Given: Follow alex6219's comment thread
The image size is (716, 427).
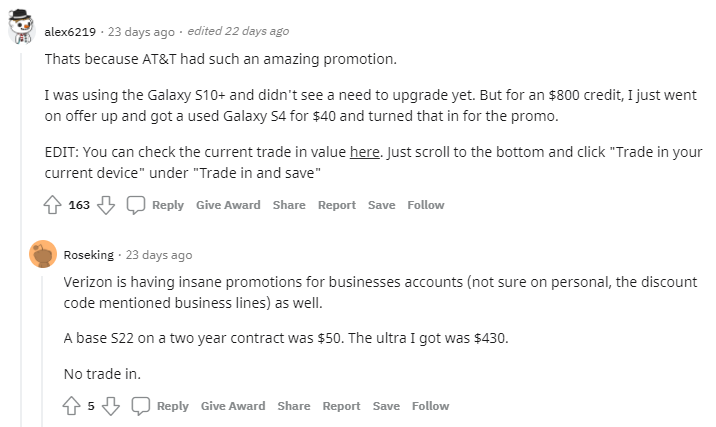Looking at the screenshot, I should (425, 205).
